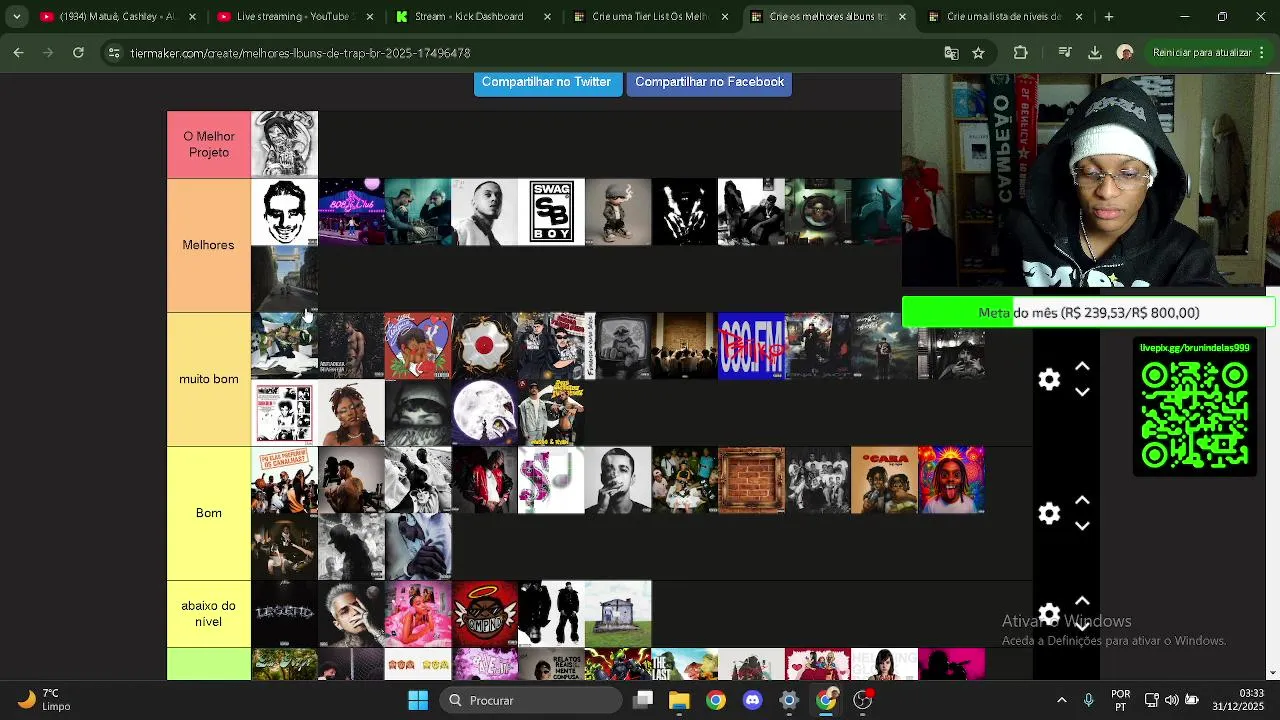The width and height of the screenshot is (1280, 720).
Task: Open Chrome three-dot menu
Action: tap(1263, 53)
